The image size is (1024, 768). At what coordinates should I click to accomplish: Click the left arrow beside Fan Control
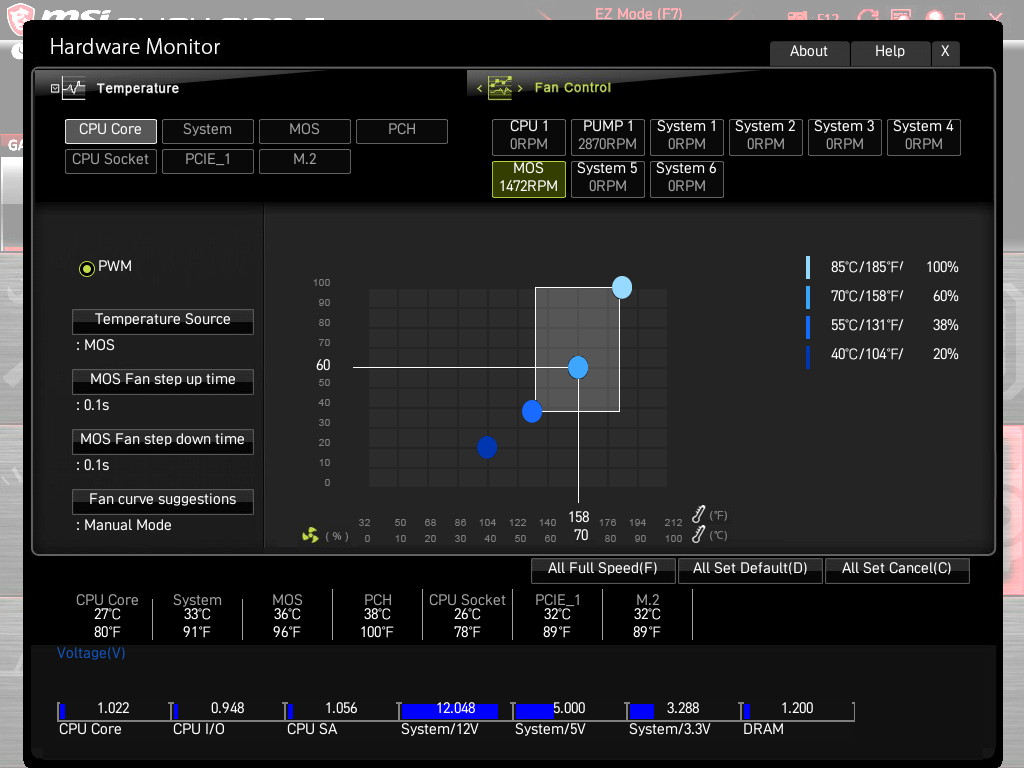click(479, 88)
